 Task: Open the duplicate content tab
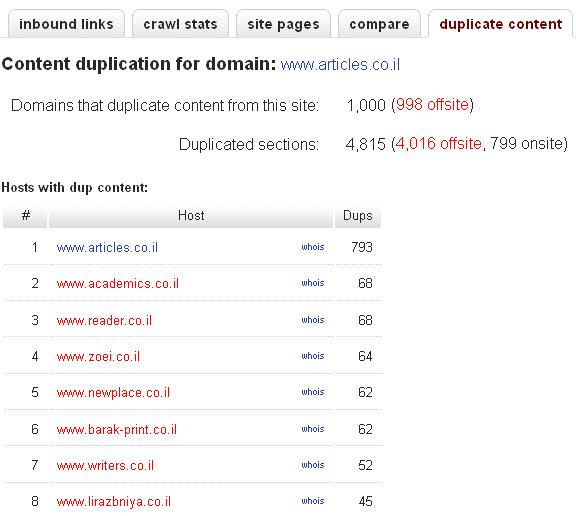[x=500, y=24]
